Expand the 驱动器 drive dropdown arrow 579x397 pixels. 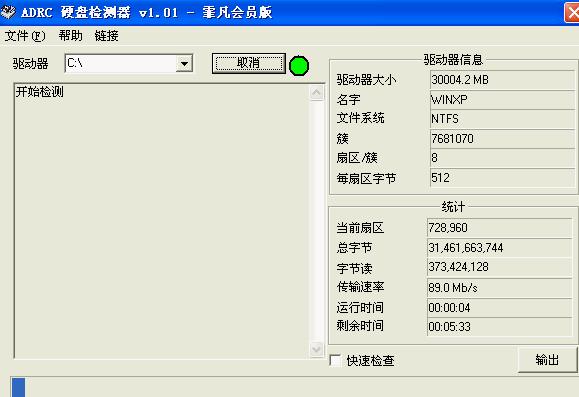(184, 64)
